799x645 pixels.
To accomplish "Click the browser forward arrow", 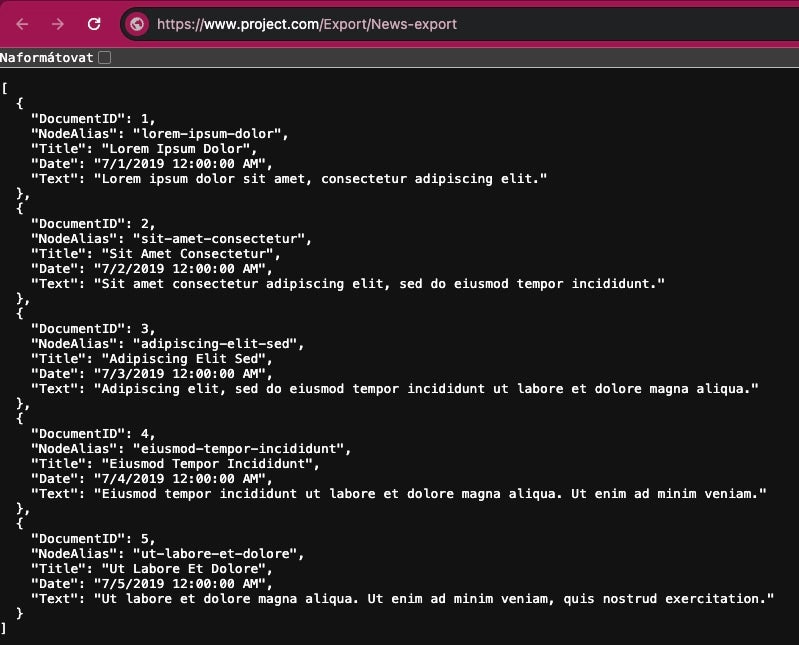I will 57,24.
